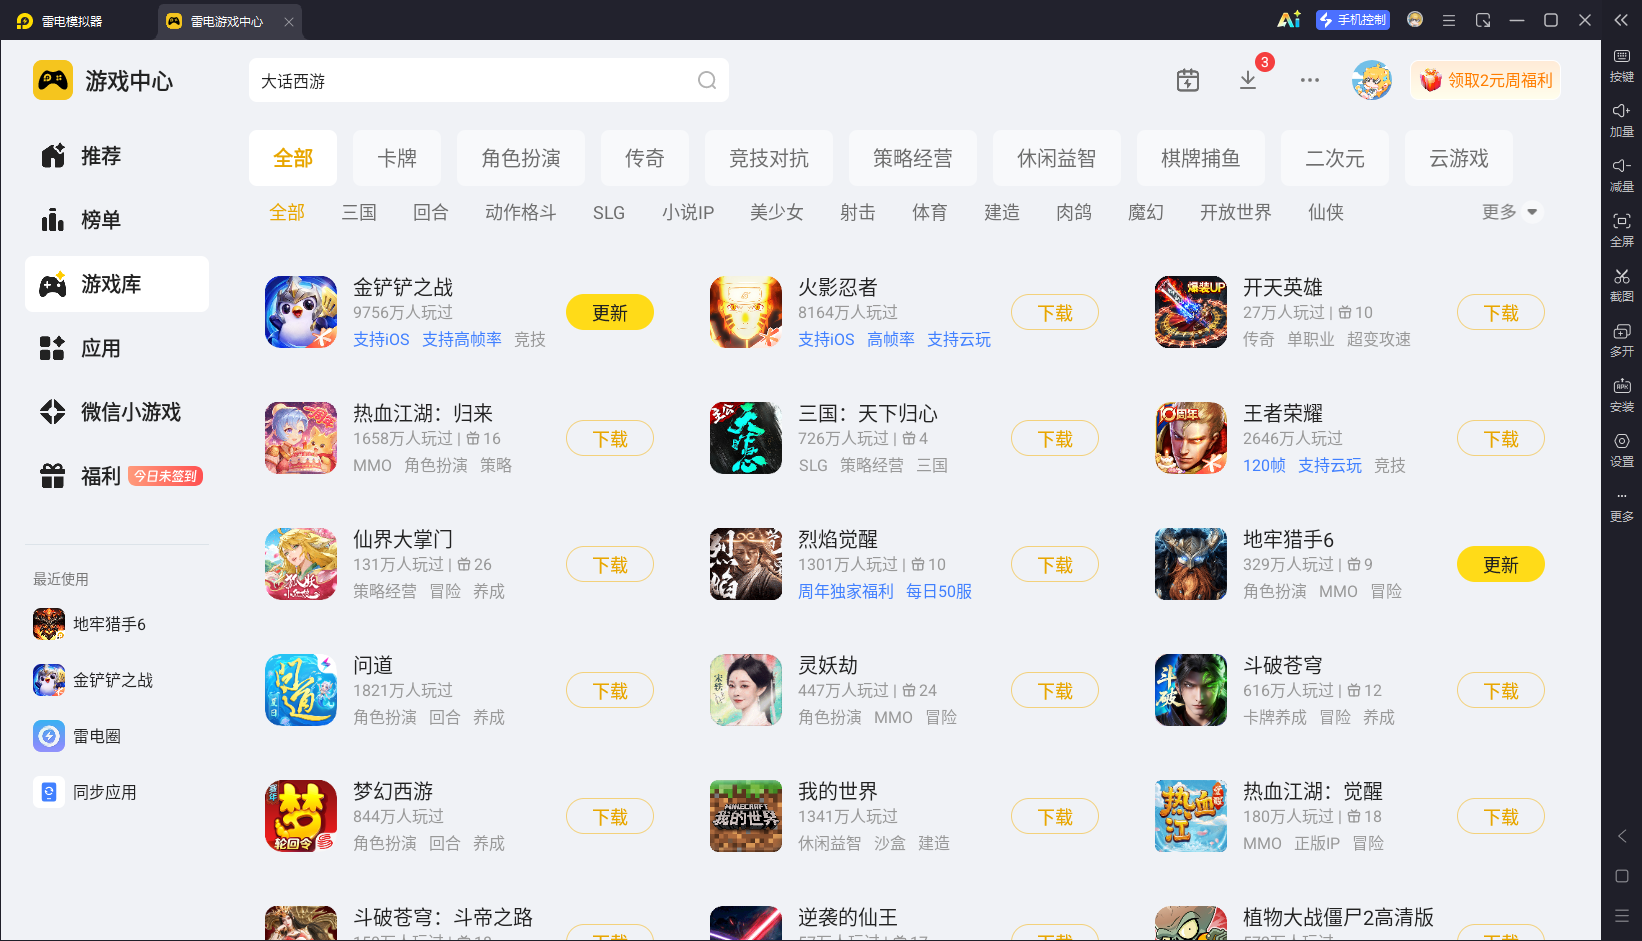
Task: Download 王者荣耀
Action: point(1501,438)
